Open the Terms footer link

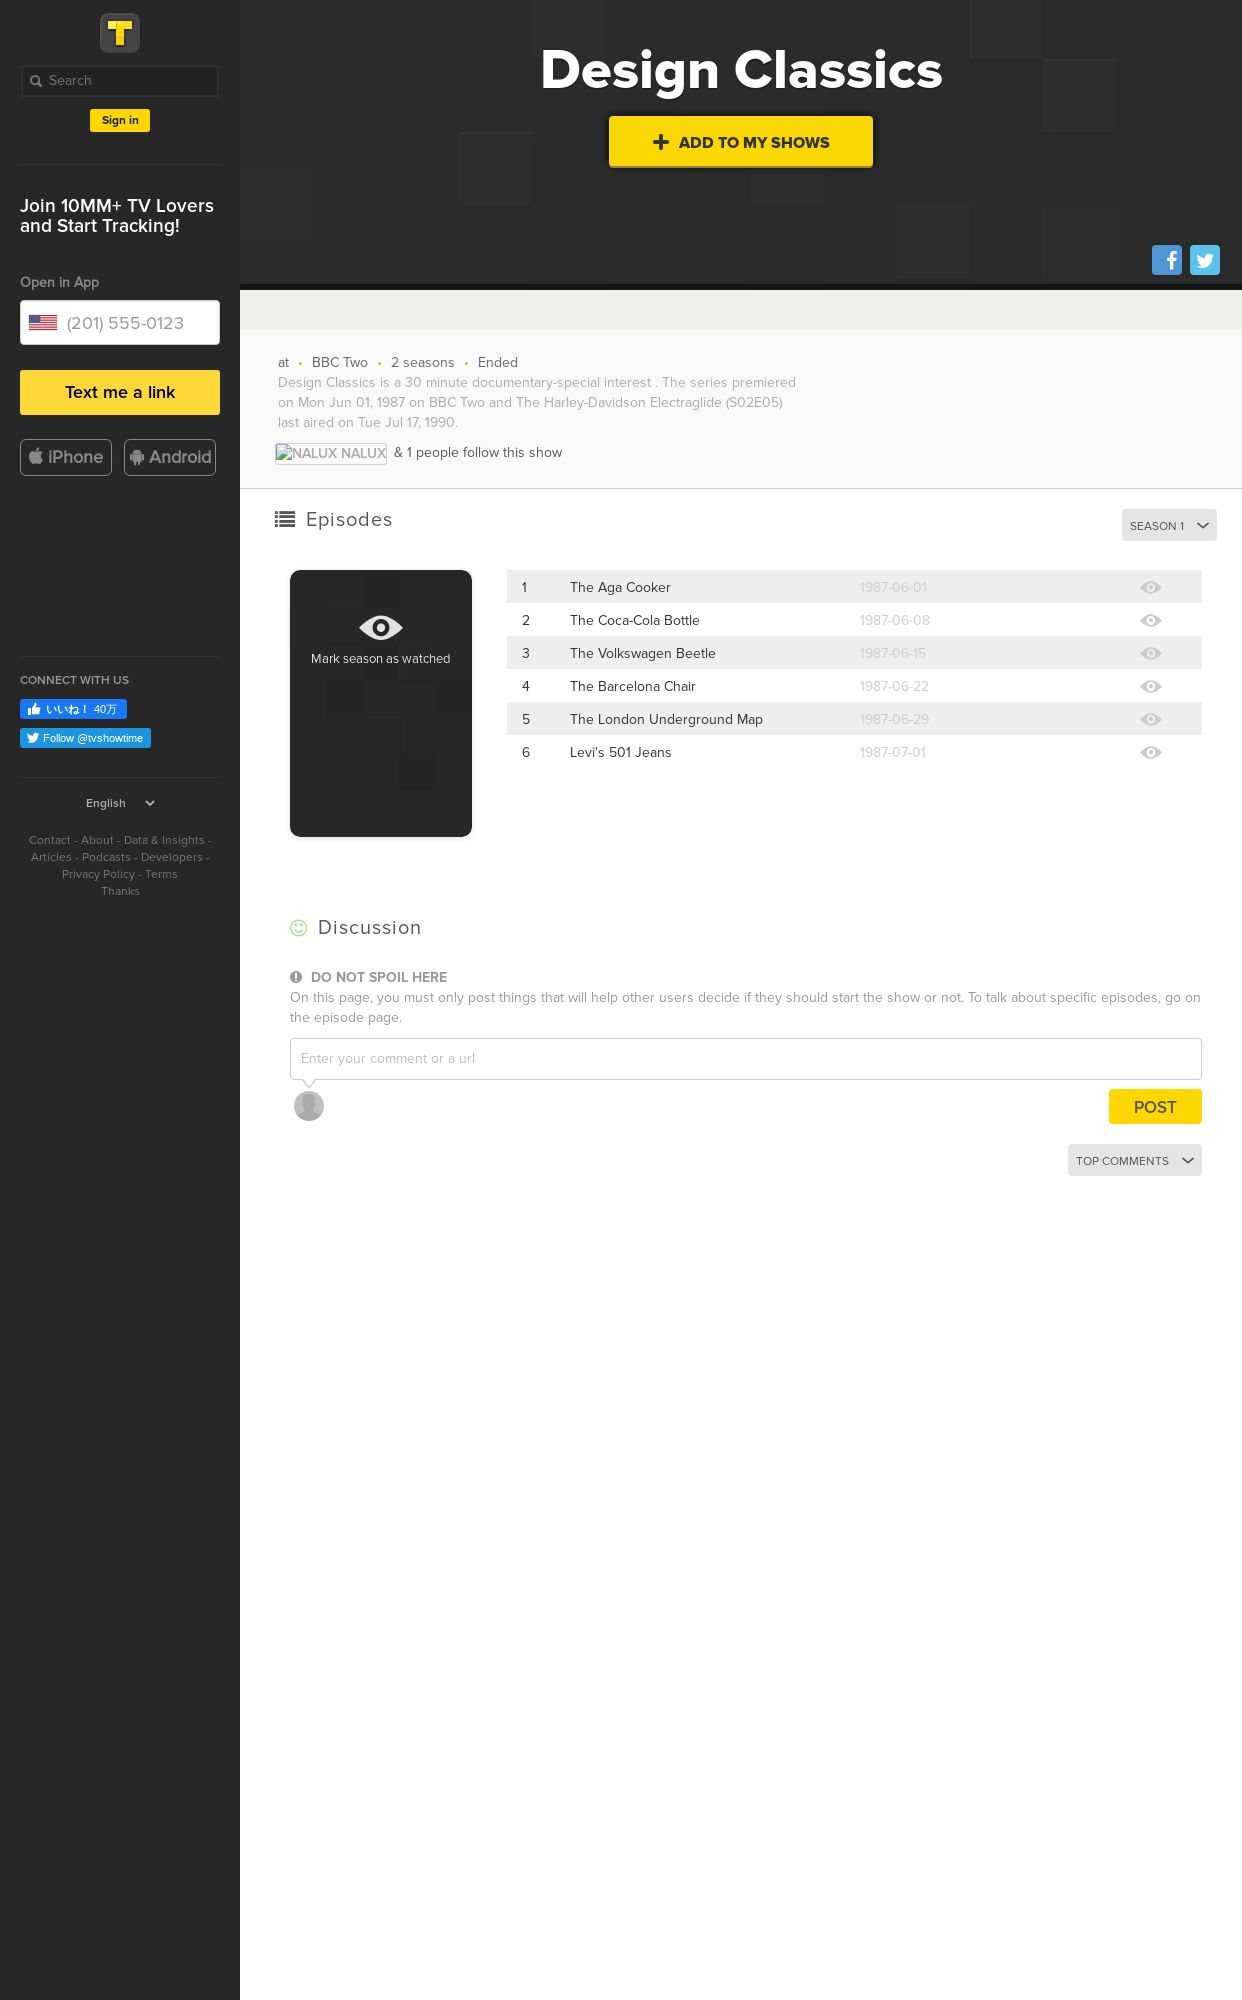click(x=161, y=874)
